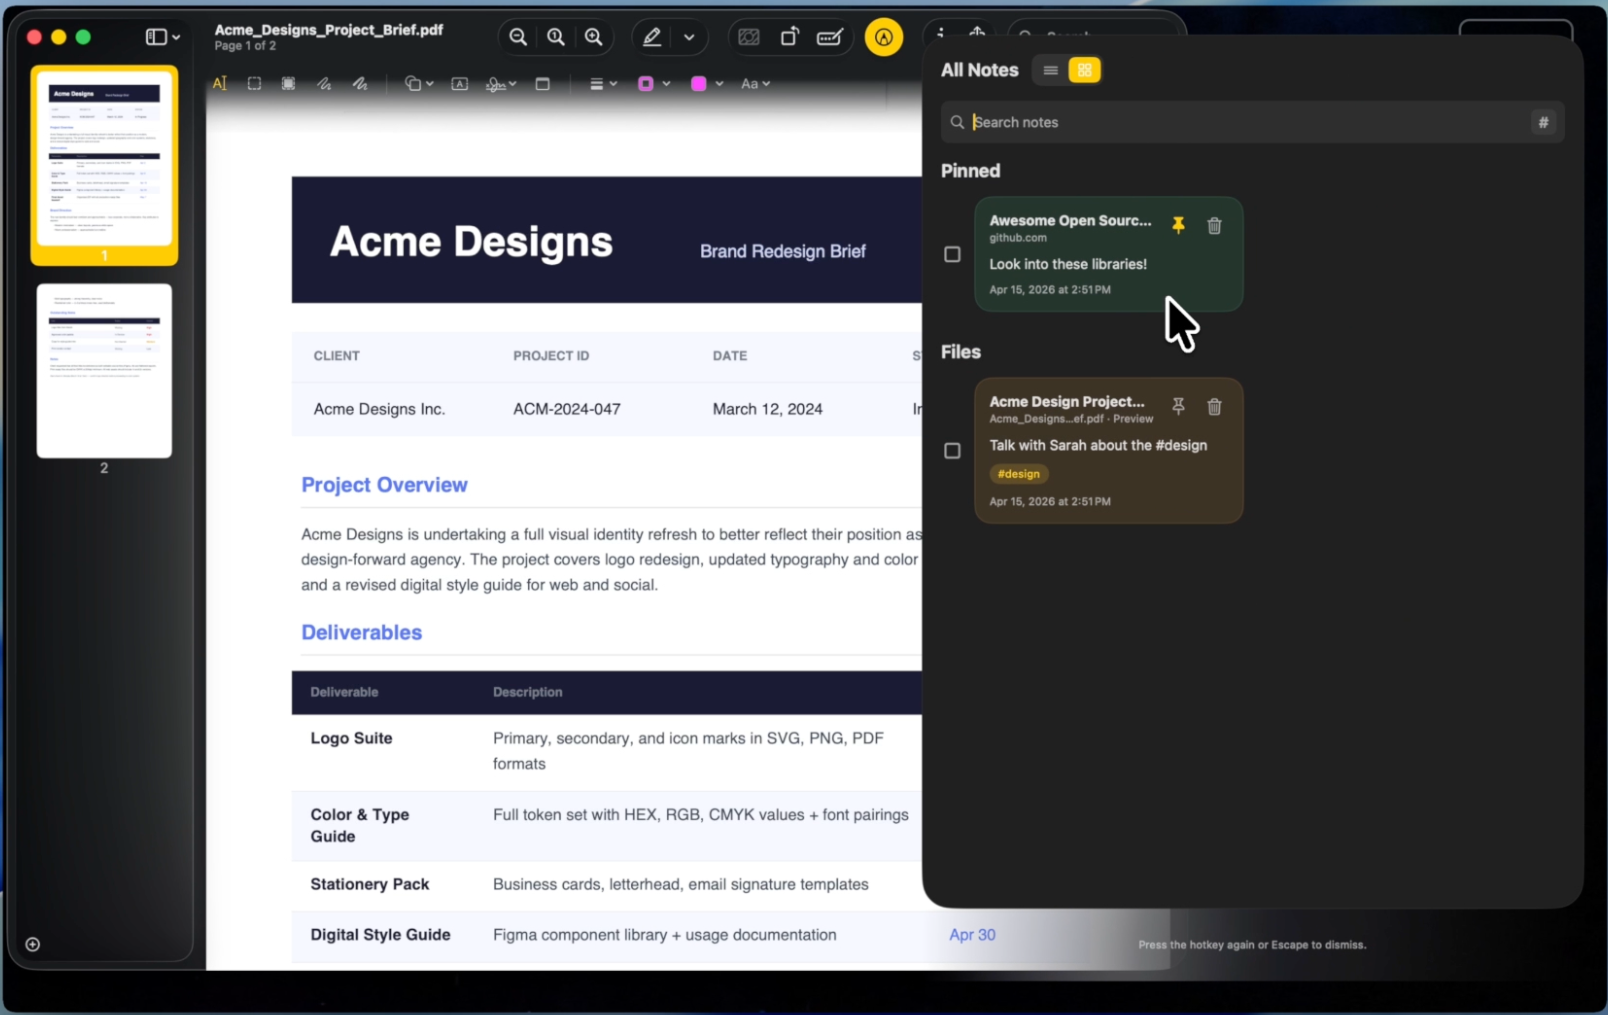Click the Stationery Pack row label
This screenshot has width=1608, height=1015.
pyautogui.click(x=369, y=884)
